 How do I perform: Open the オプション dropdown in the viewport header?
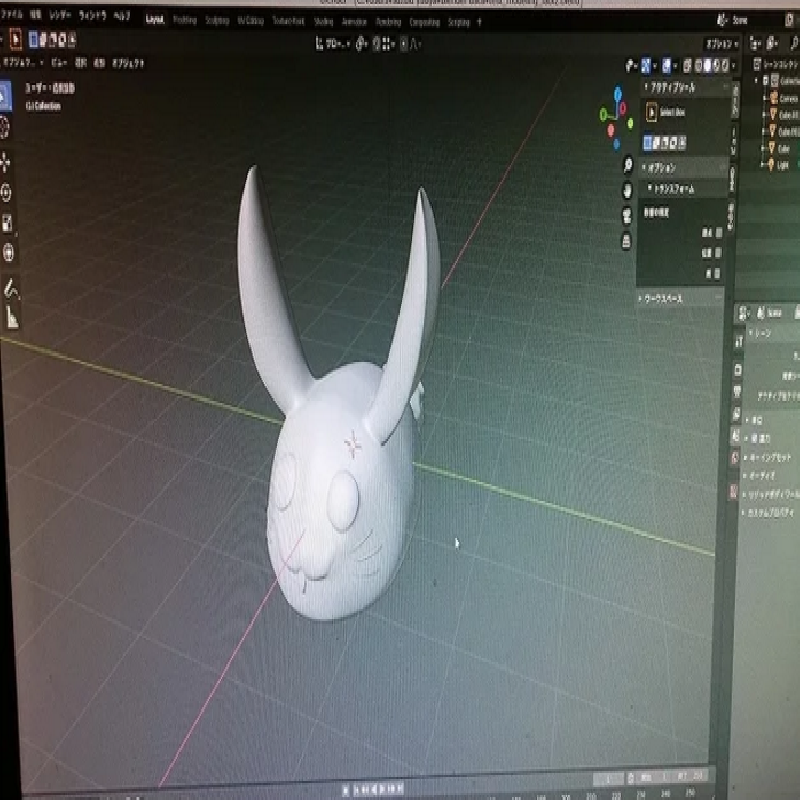(720, 44)
